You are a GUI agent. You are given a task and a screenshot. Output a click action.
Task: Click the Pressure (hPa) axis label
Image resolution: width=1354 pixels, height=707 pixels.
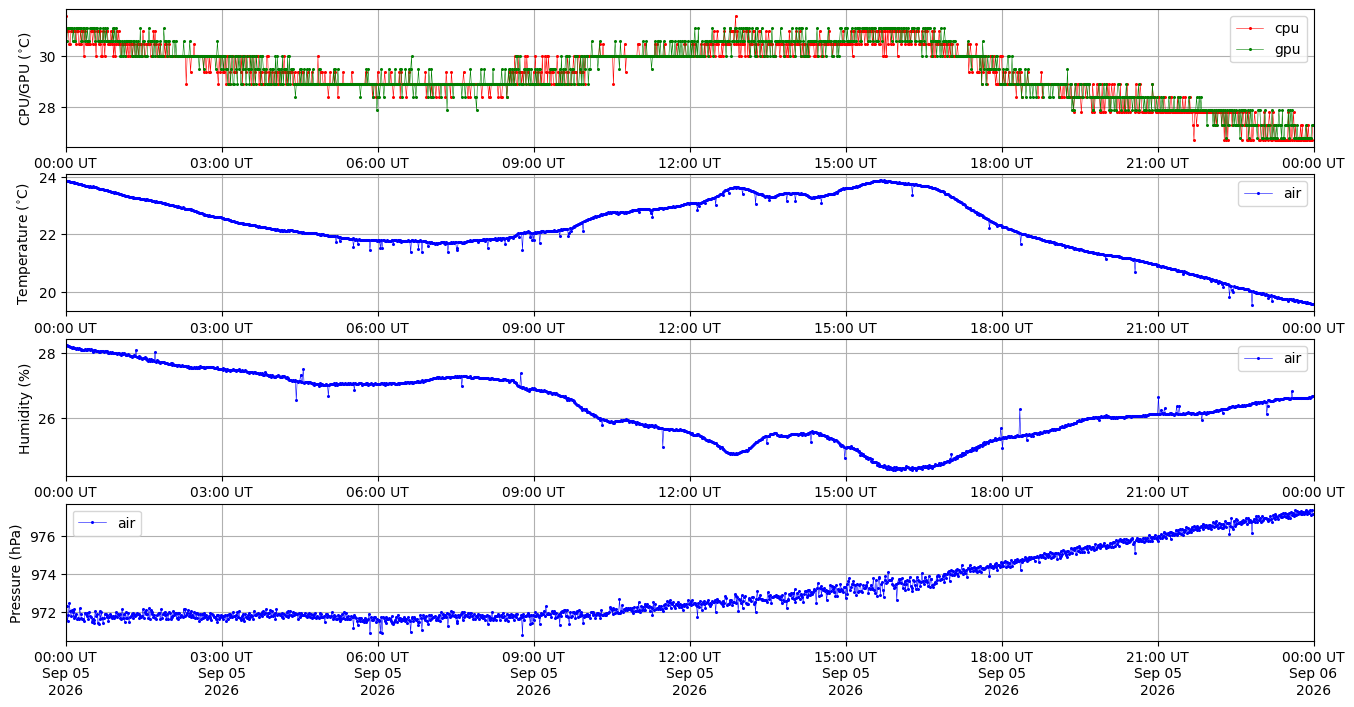coord(16,572)
